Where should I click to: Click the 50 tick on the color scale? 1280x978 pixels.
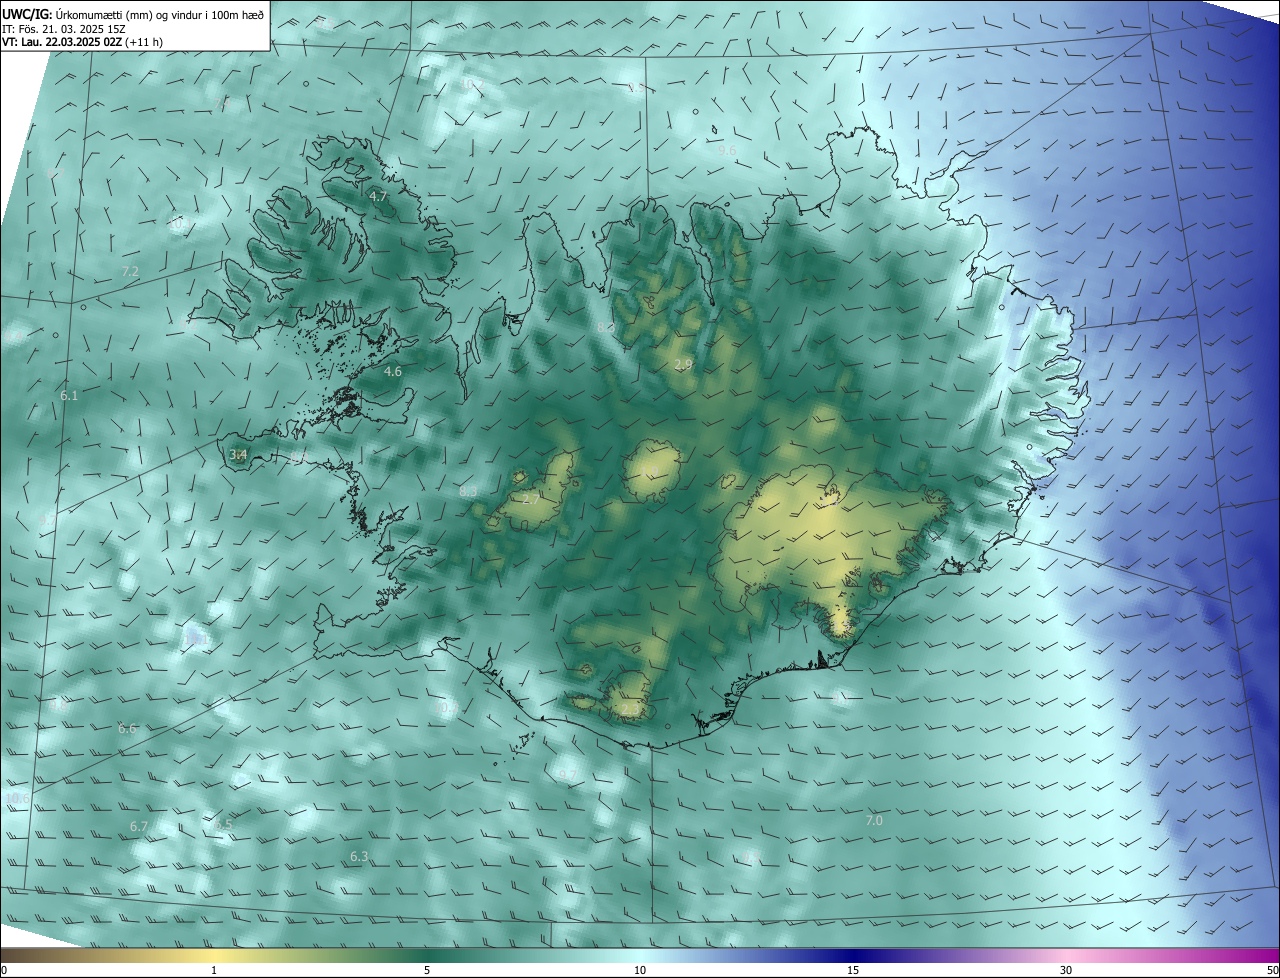click(x=1272, y=970)
